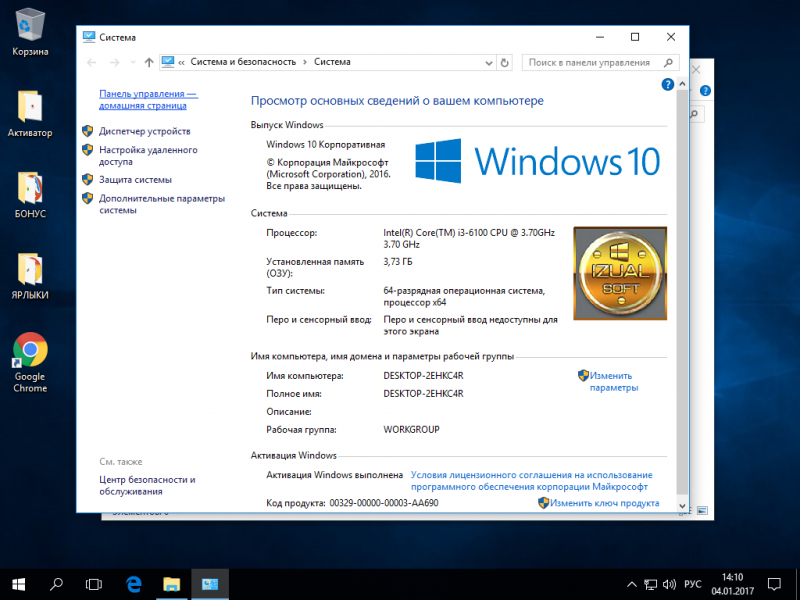
Task: Click the Windows Start button
Action: pos(18,584)
